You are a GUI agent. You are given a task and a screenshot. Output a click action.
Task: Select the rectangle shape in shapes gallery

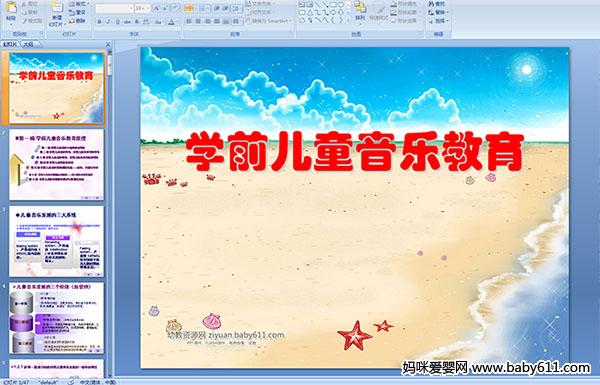(x=333, y=4)
